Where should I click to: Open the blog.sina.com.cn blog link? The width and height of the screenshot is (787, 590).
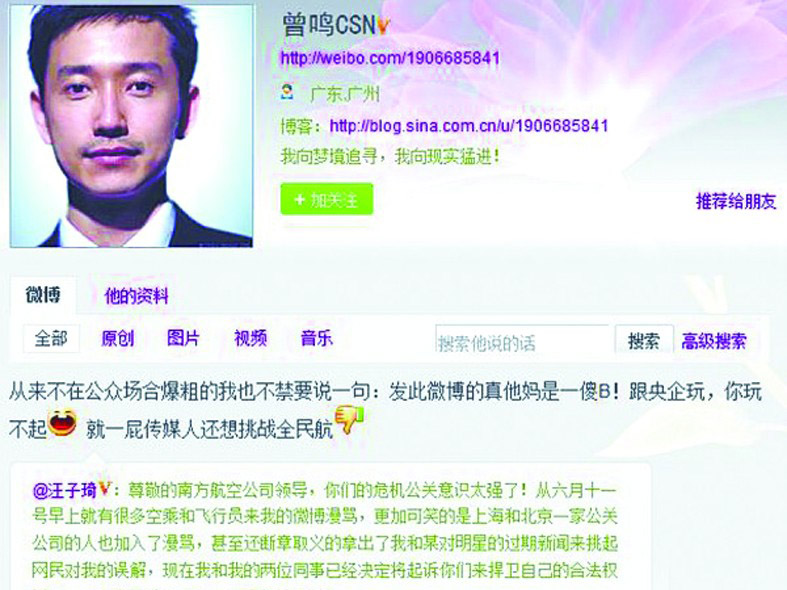[x=469, y=125]
